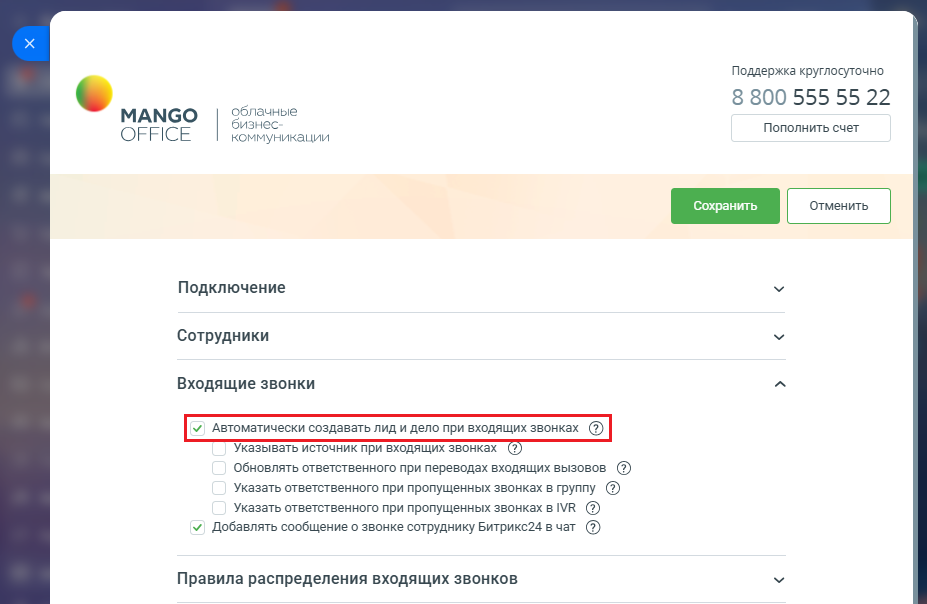This screenshot has width=927, height=604.
Task: Collapse the Входящие звонки section chevron
Action: (x=780, y=384)
